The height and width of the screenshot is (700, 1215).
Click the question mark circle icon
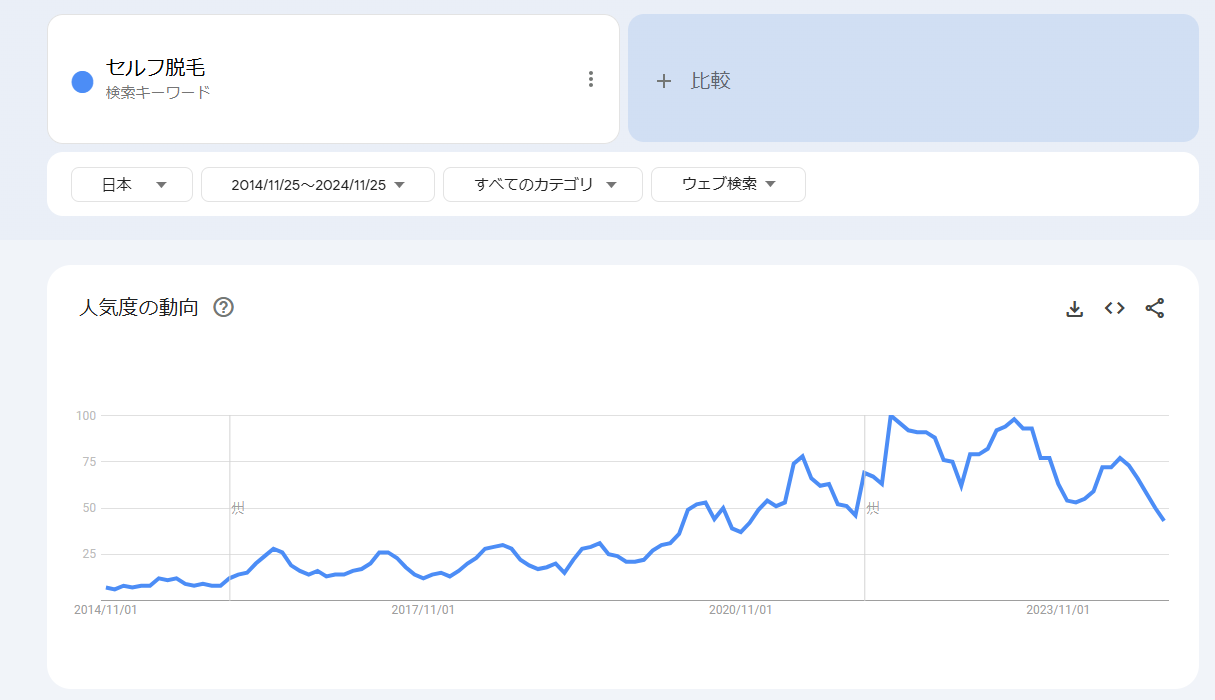[x=223, y=307]
